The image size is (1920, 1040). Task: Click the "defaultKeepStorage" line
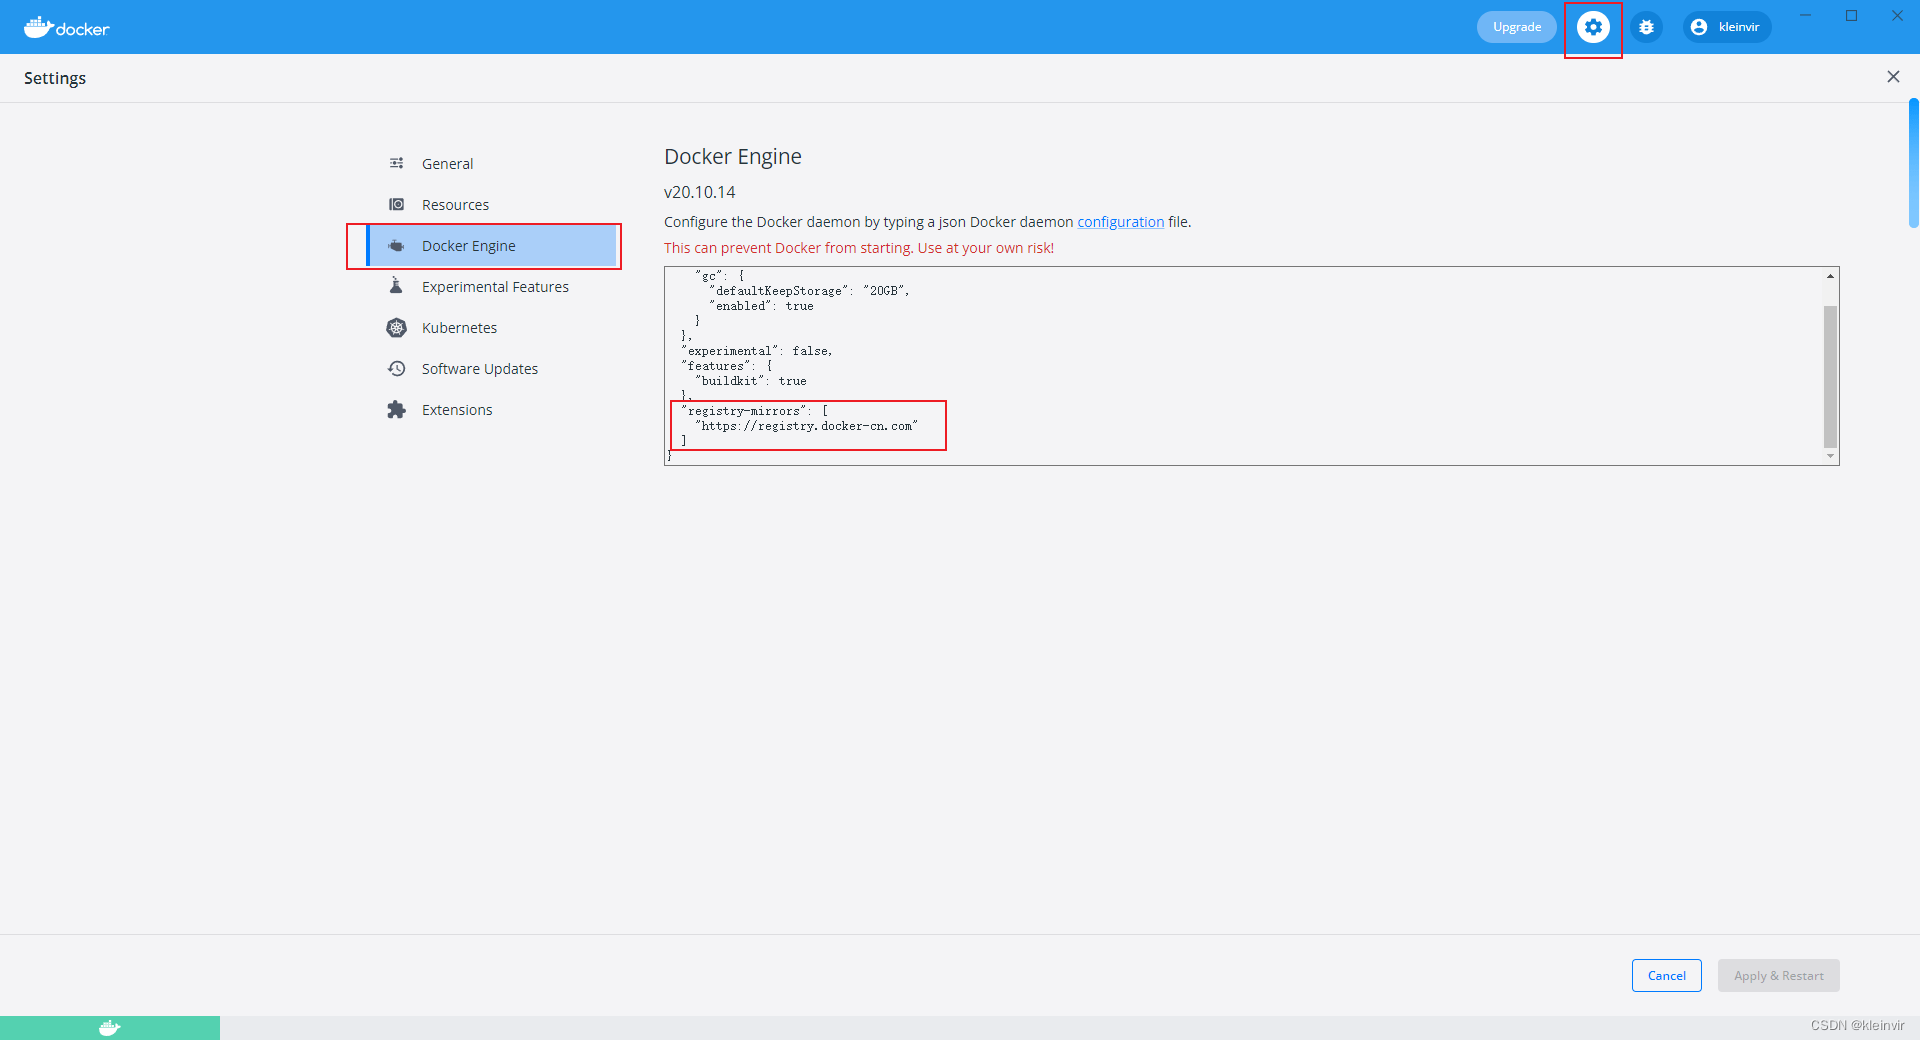[x=809, y=291]
